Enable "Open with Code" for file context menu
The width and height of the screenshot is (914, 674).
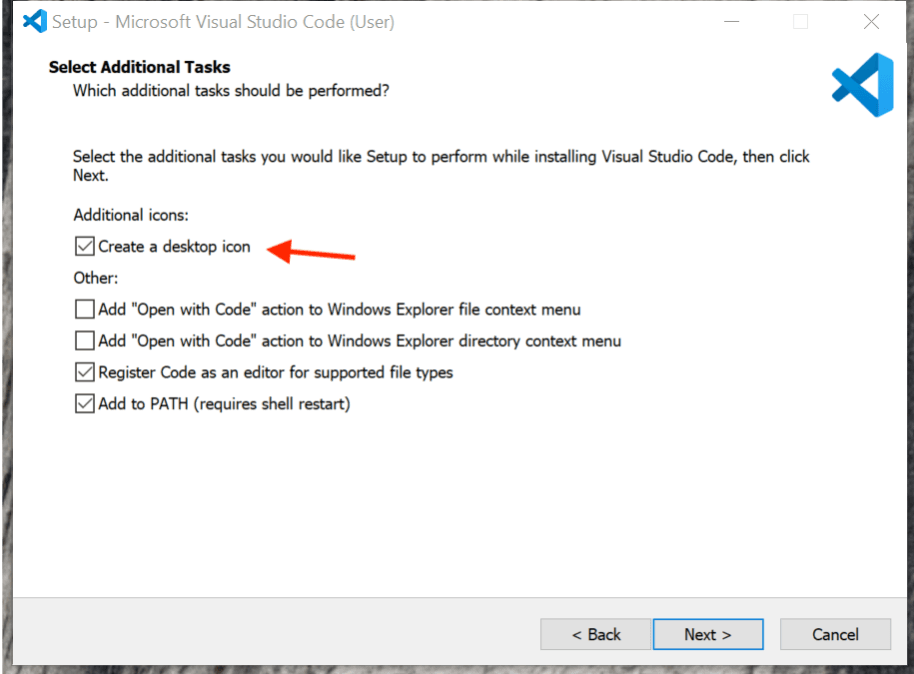coord(85,309)
